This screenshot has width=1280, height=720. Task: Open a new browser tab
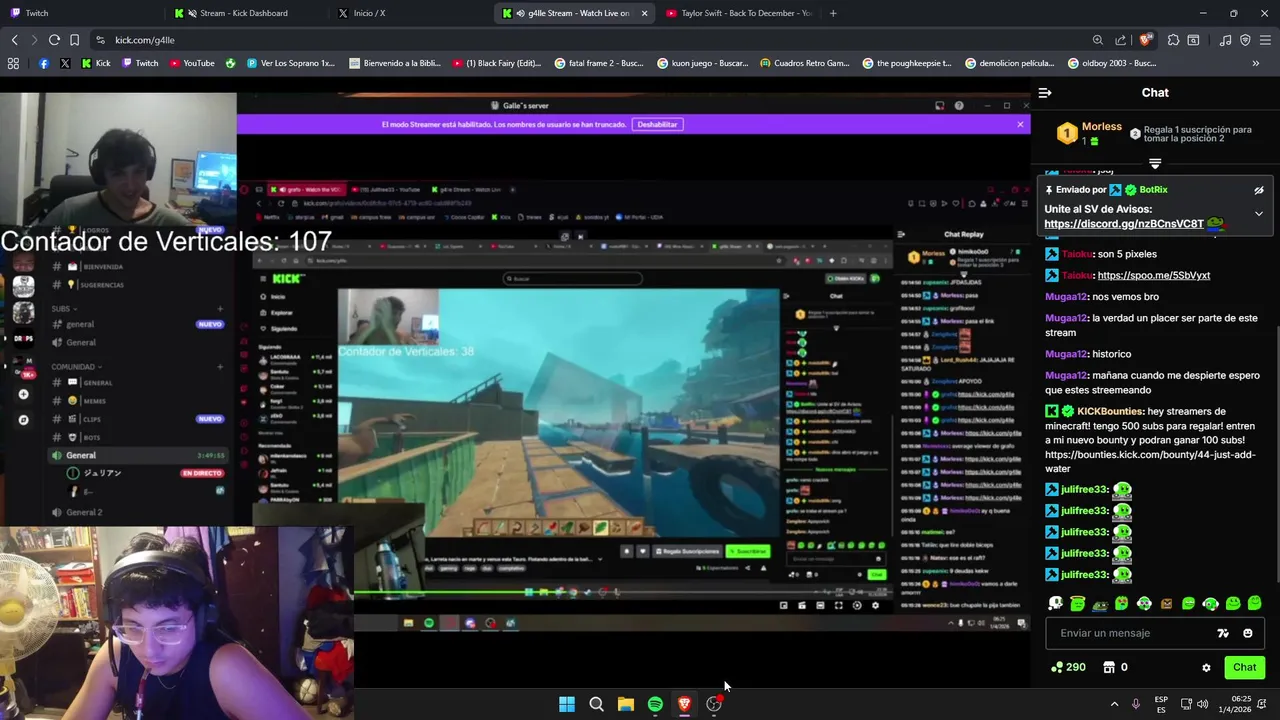click(x=833, y=13)
